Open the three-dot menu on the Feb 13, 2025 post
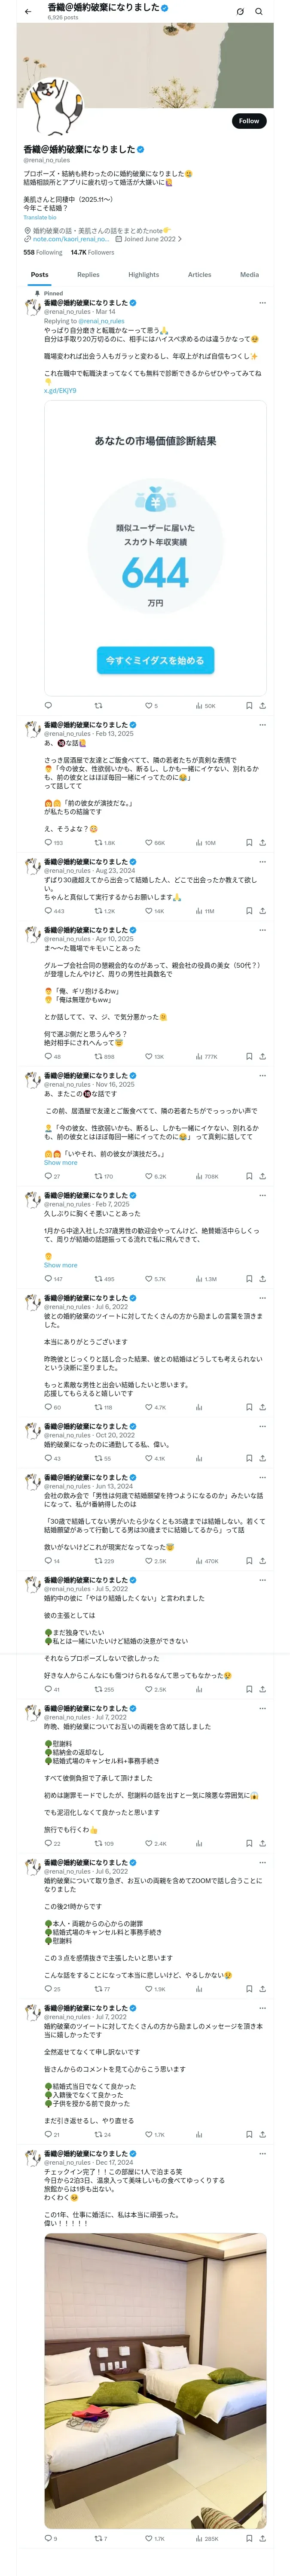This screenshot has width=290, height=2576. 262,724
